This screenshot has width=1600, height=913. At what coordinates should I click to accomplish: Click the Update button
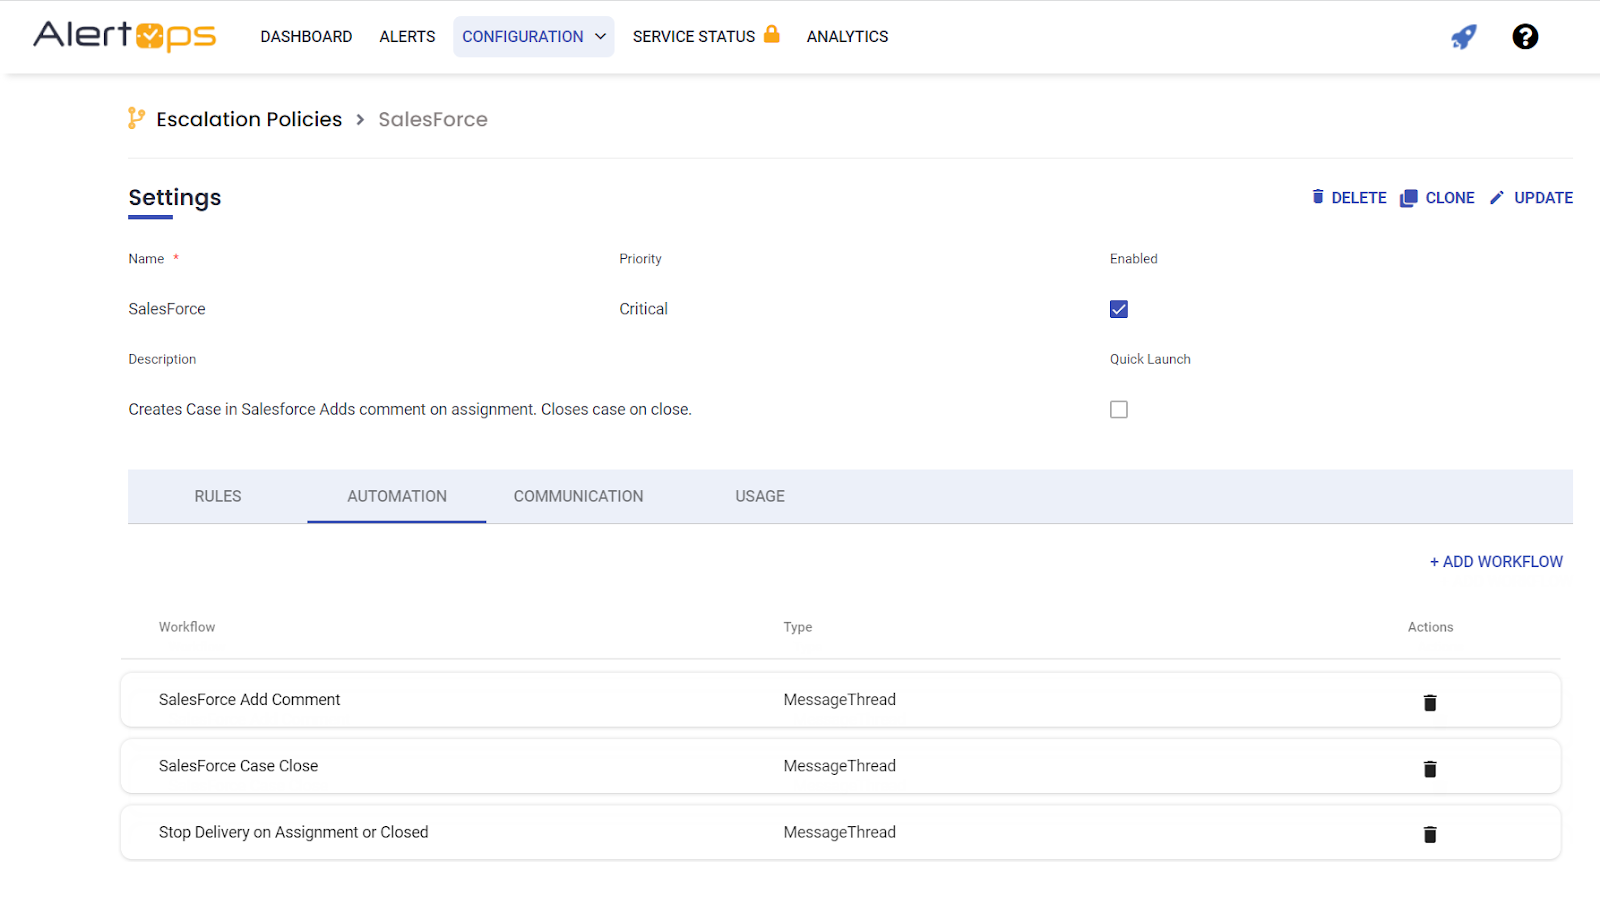pyautogui.click(x=1531, y=198)
